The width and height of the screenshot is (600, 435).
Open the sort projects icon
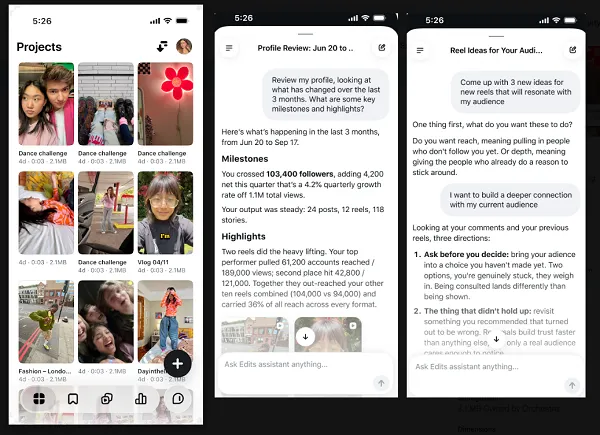pyautogui.click(x=162, y=47)
